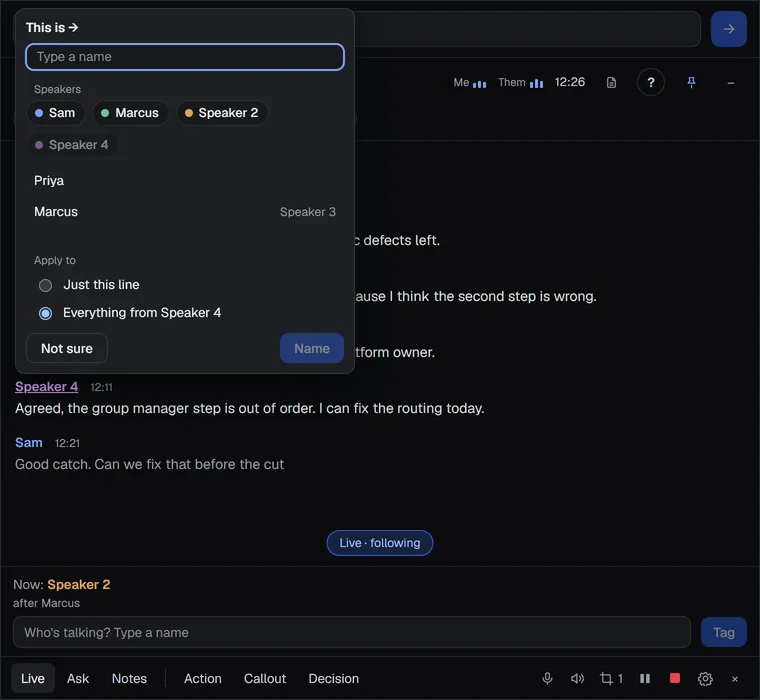Click the 'Agreed, the group manager step' line

250,409
